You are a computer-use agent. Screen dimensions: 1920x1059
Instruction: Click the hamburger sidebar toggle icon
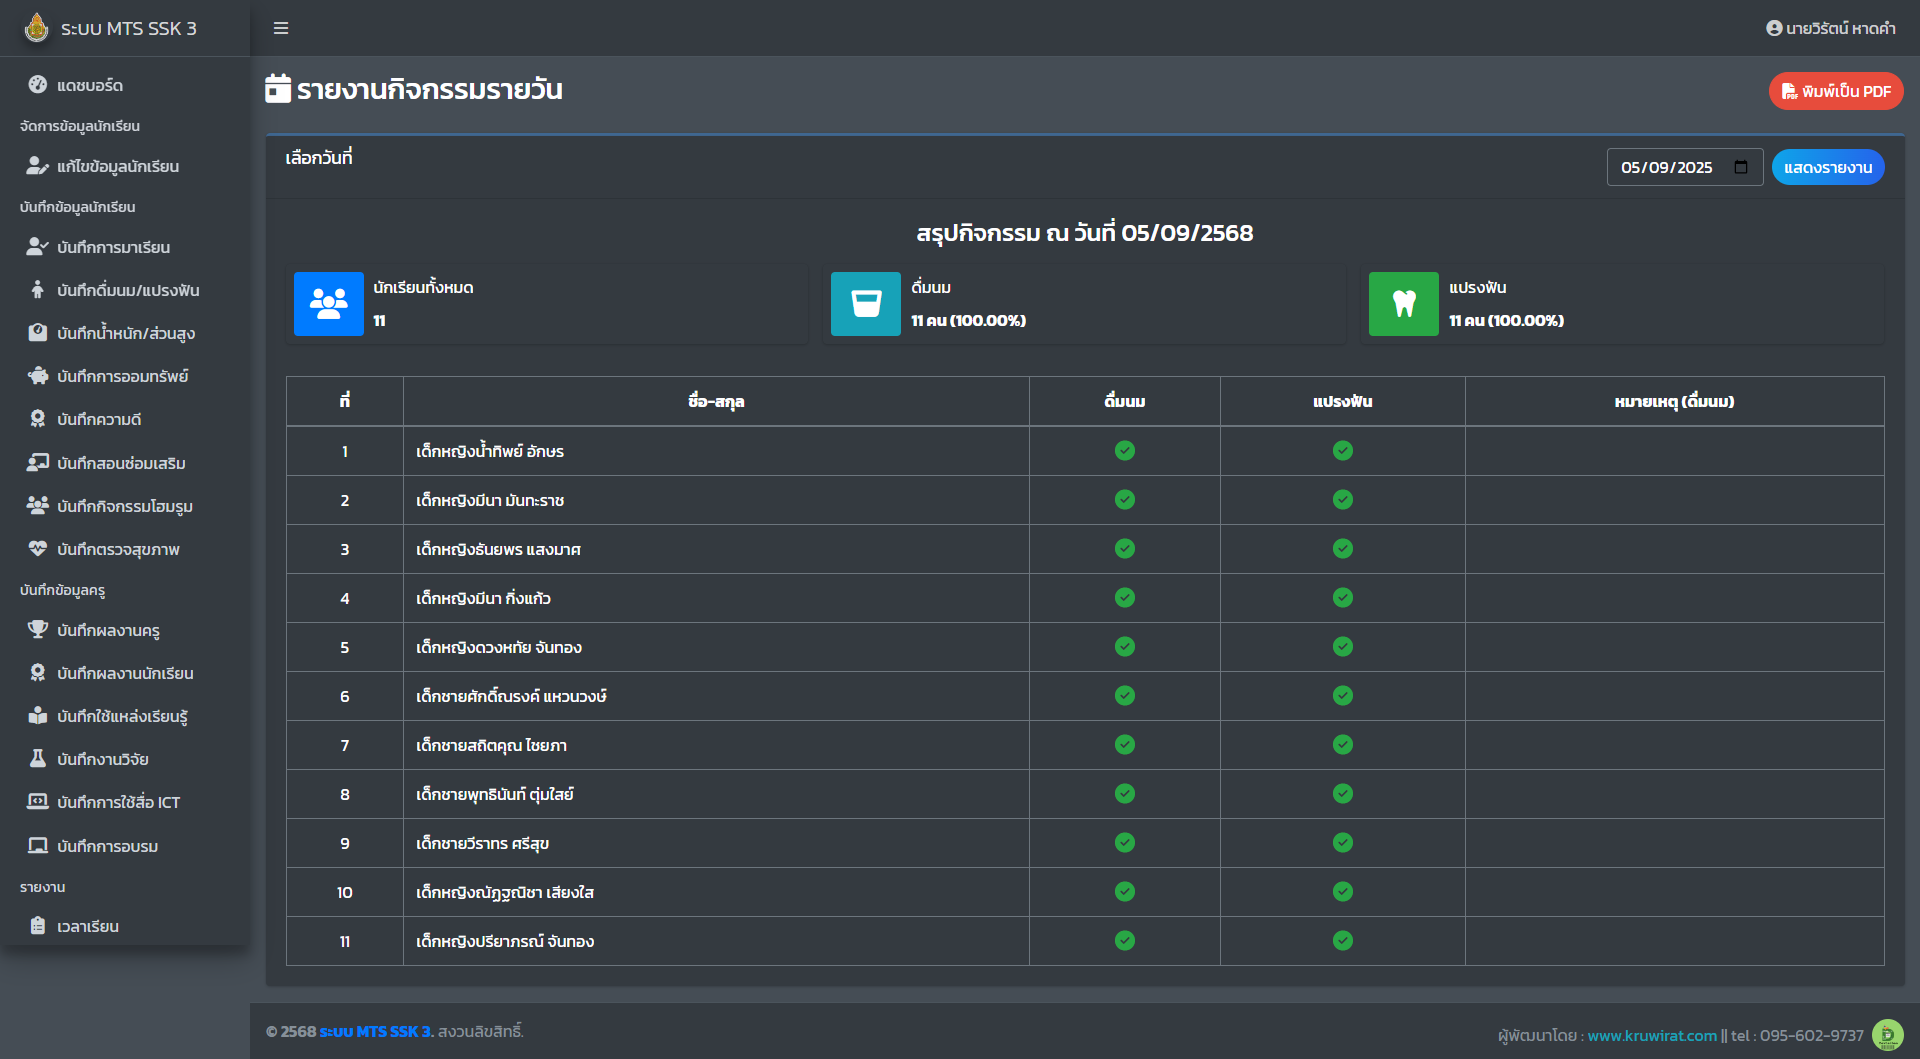pyautogui.click(x=281, y=28)
